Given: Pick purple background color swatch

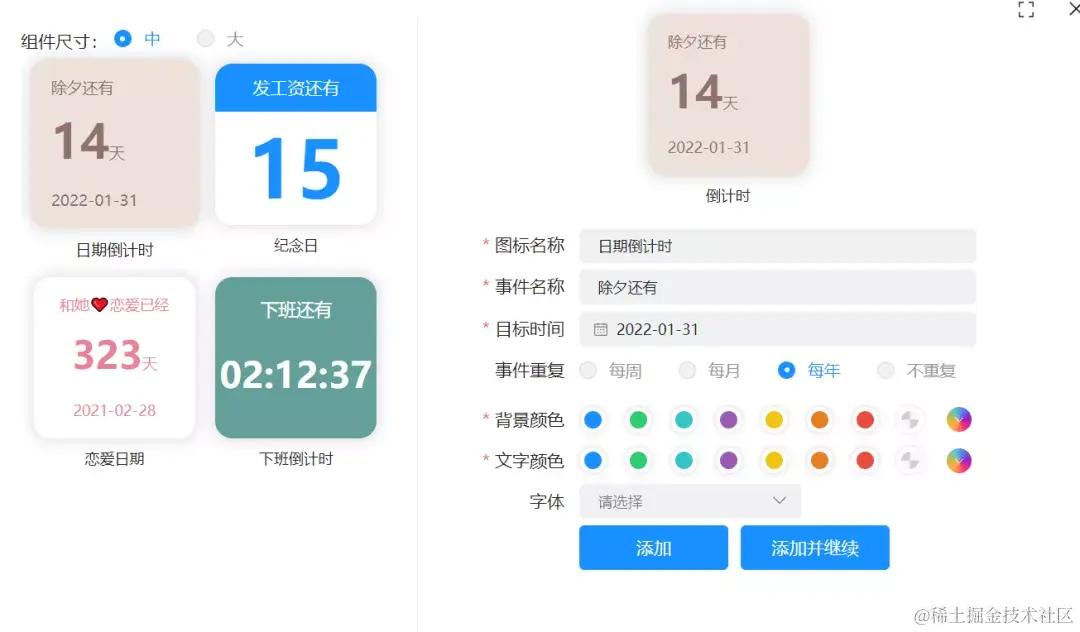Looking at the screenshot, I should pos(728,419).
